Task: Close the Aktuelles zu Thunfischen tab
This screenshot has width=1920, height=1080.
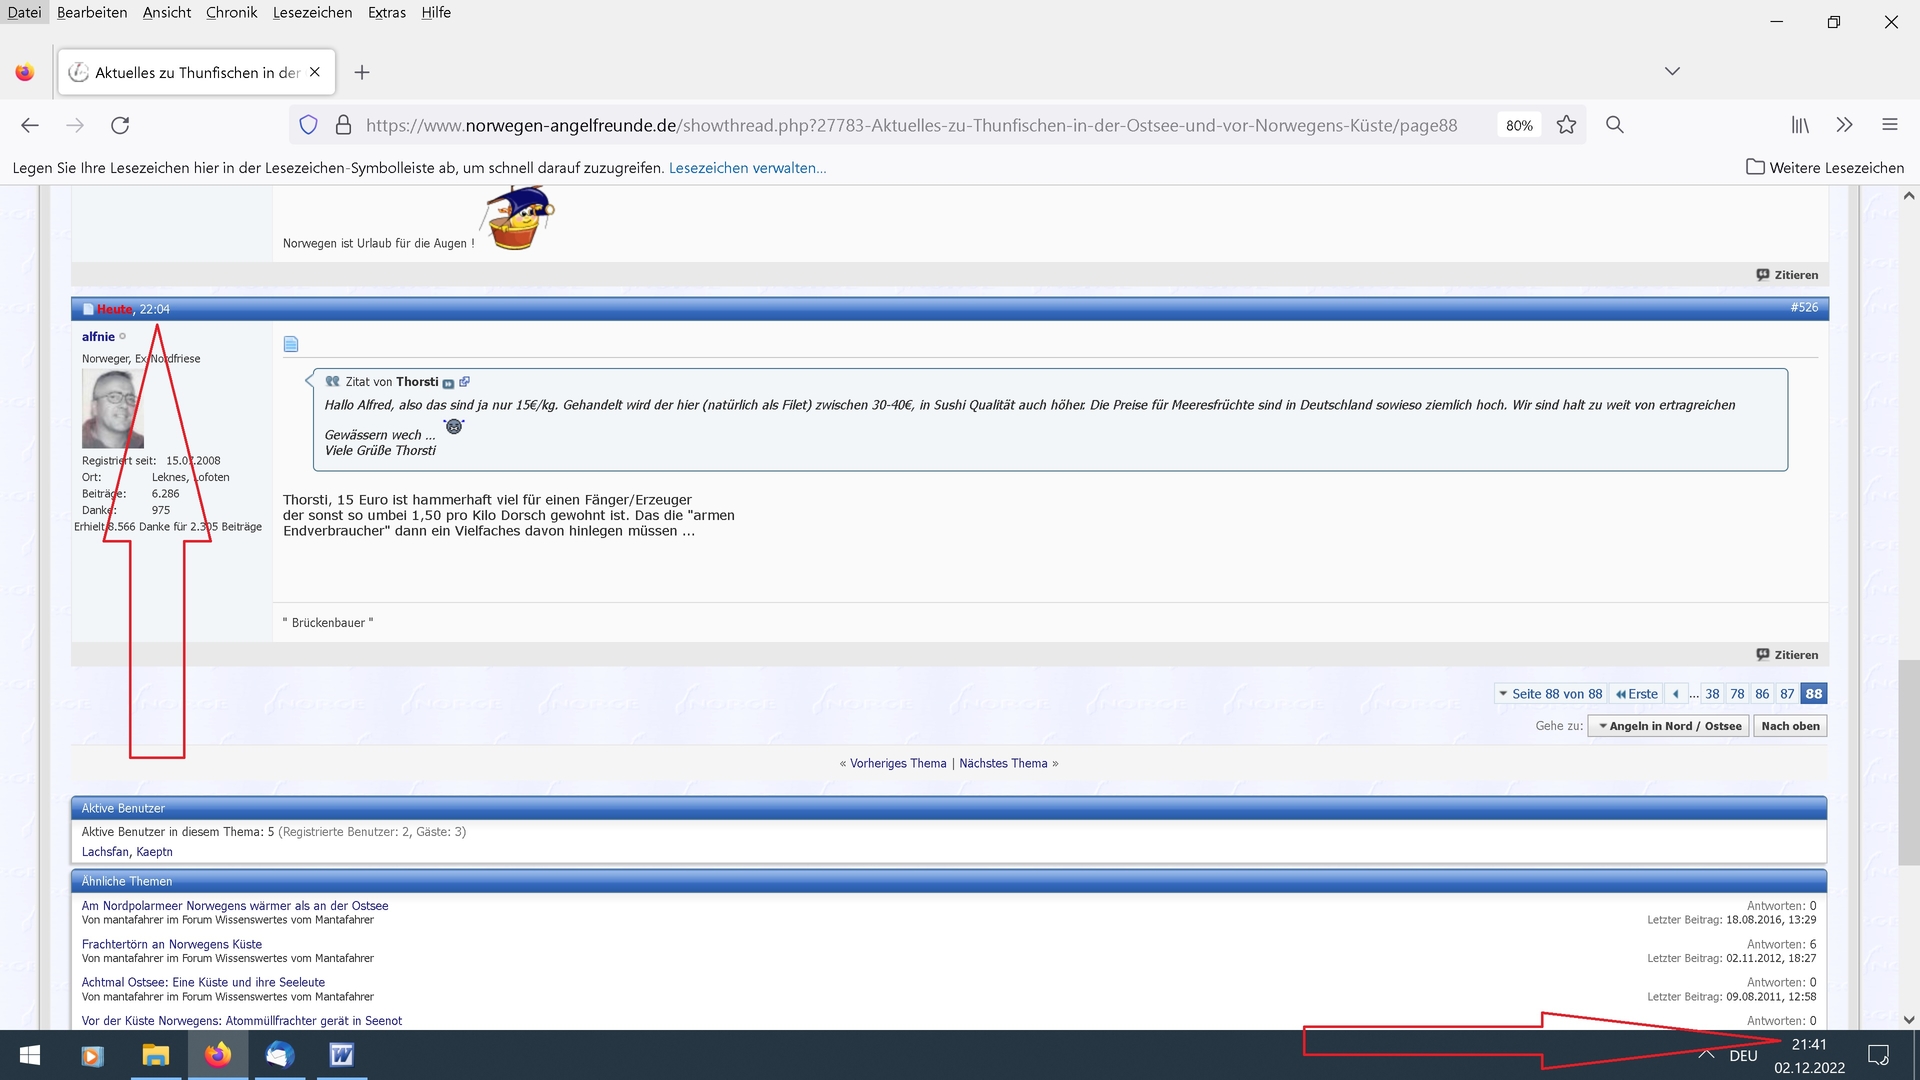Action: click(315, 72)
